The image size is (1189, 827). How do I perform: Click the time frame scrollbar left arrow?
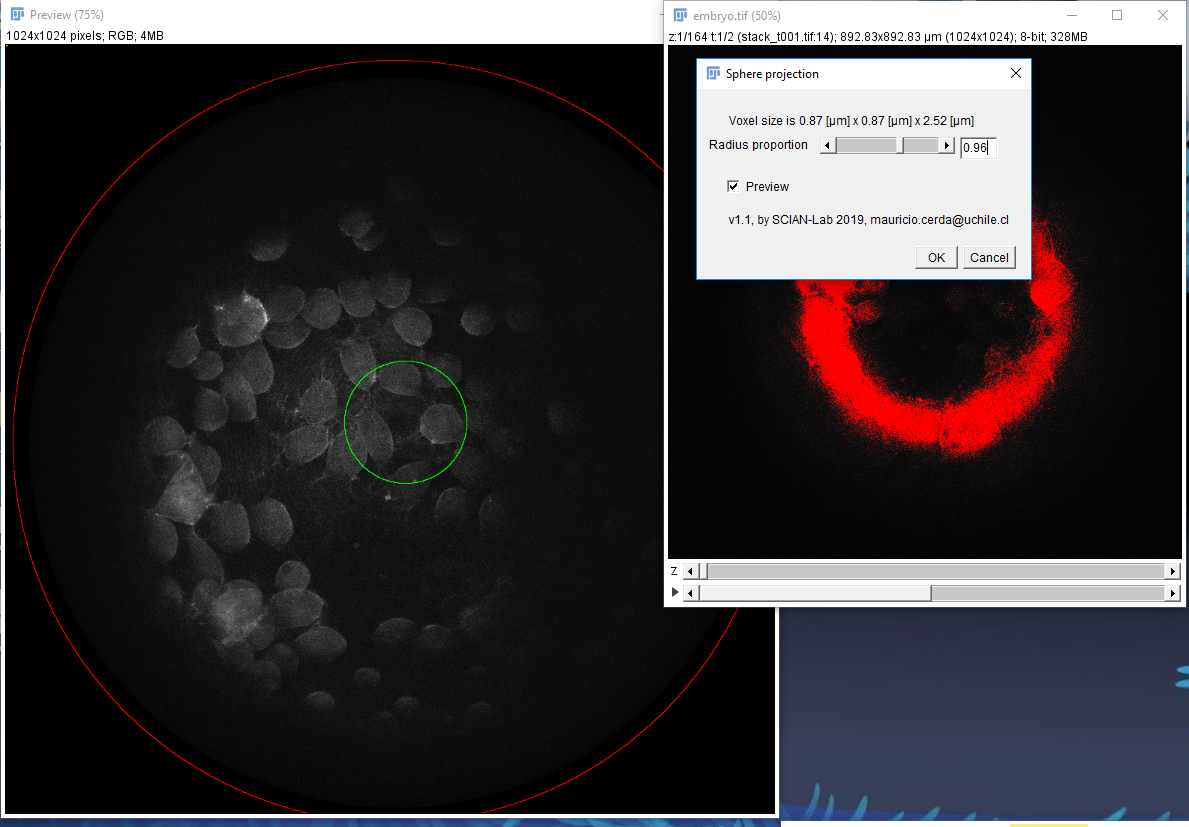(x=690, y=593)
